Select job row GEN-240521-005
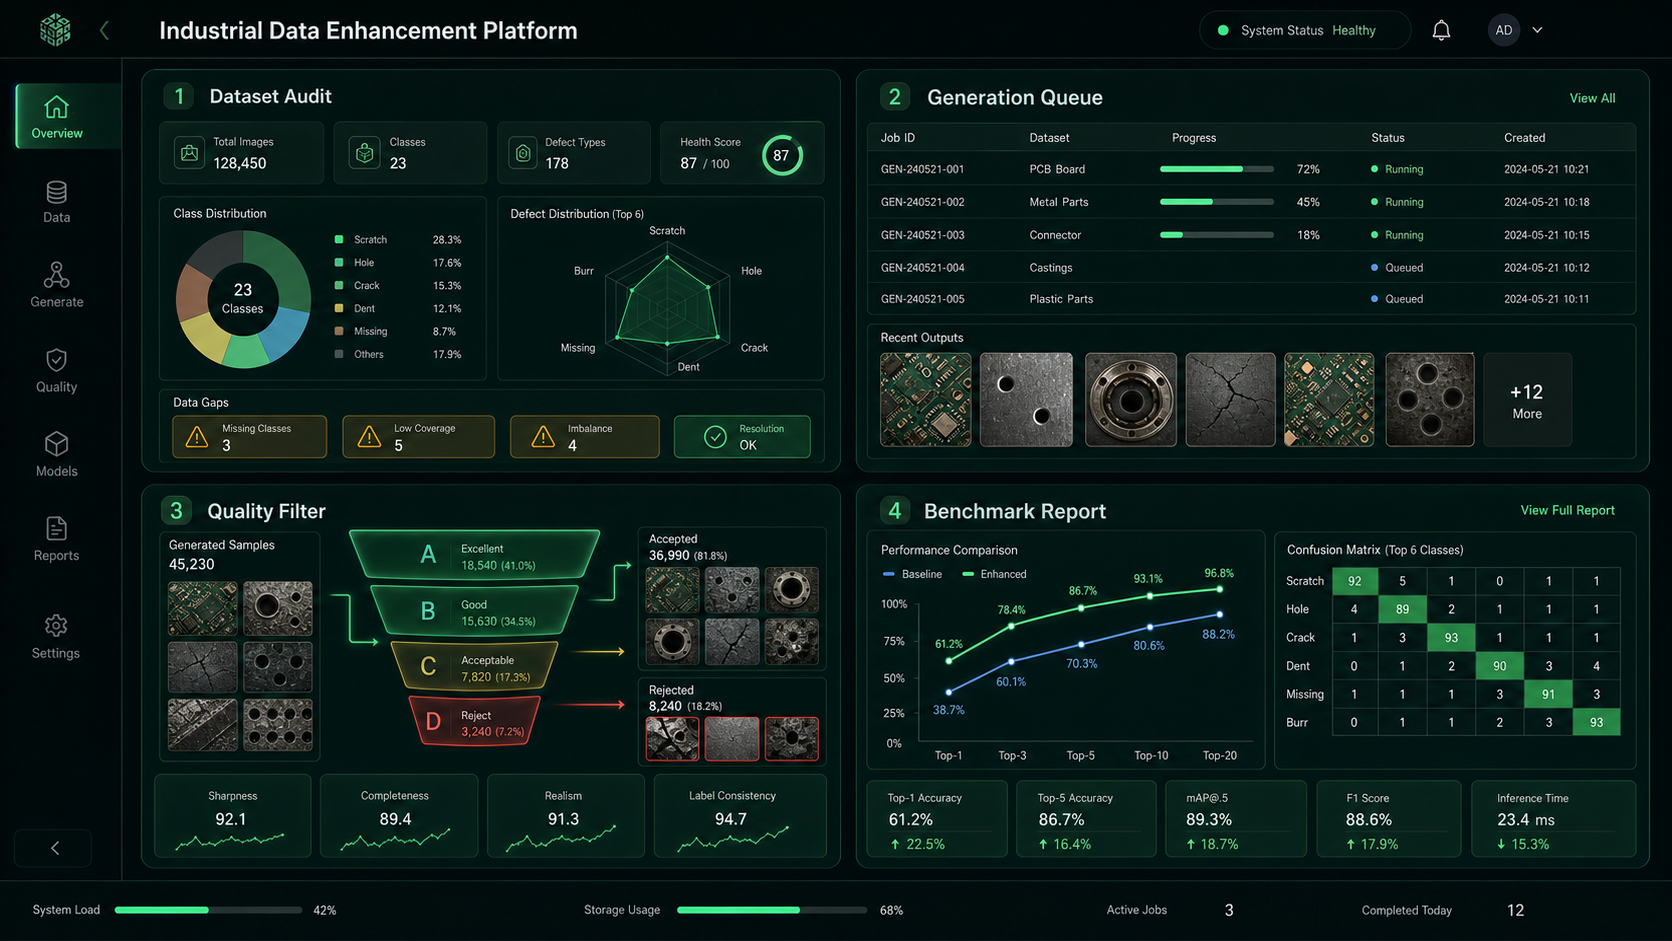Screen dimensions: 1672x941 click(1251, 299)
